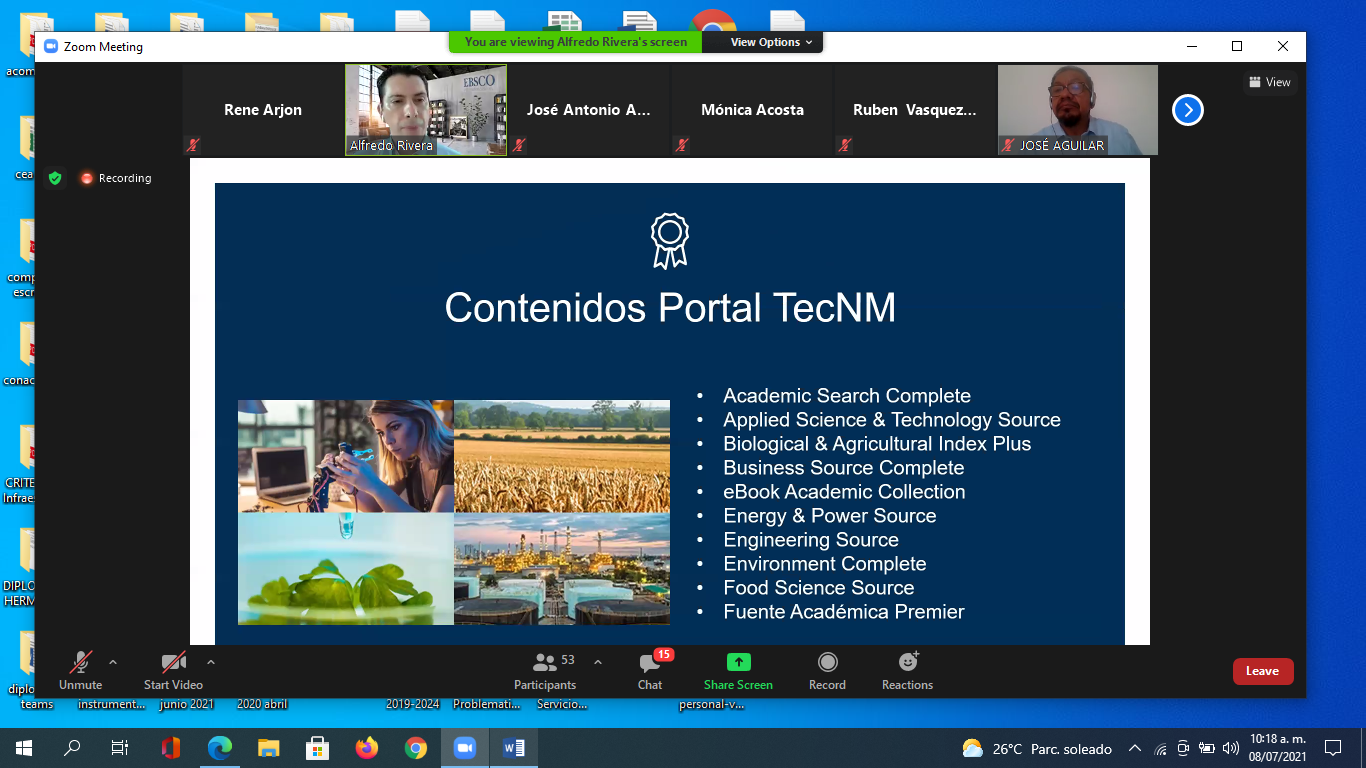Select JOSÉ AGUILAR's video thumbnail
The width and height of the screenshot is (1366, 768).
(x=1078, y=110)
